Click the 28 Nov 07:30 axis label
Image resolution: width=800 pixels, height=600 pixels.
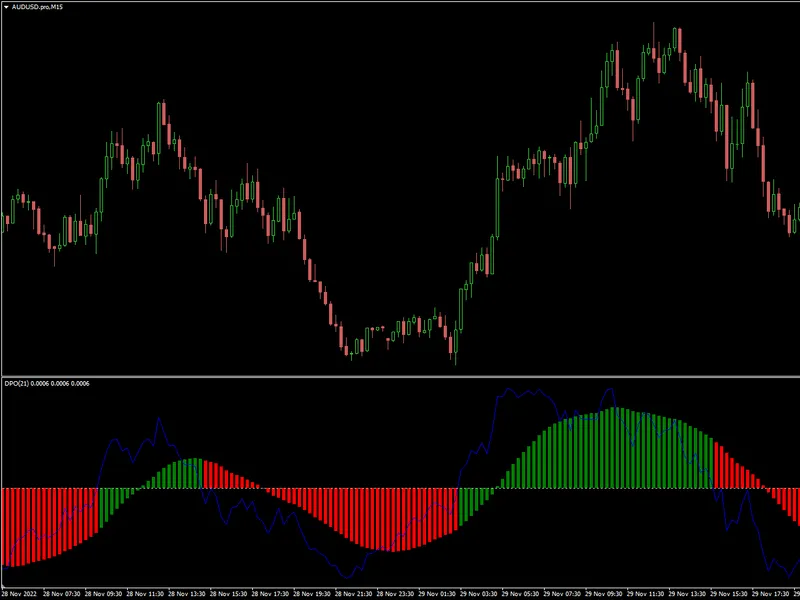point(61,594)
